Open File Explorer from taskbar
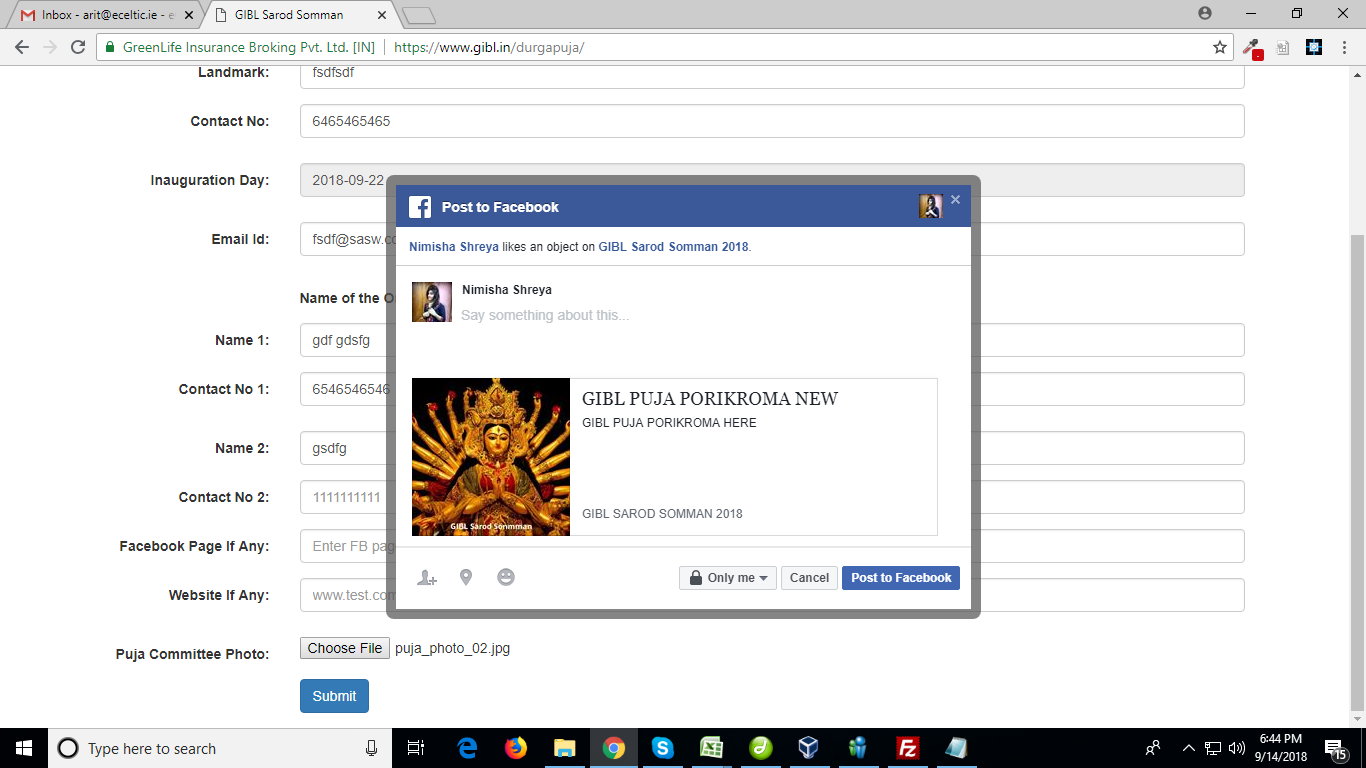 (565, 748)
